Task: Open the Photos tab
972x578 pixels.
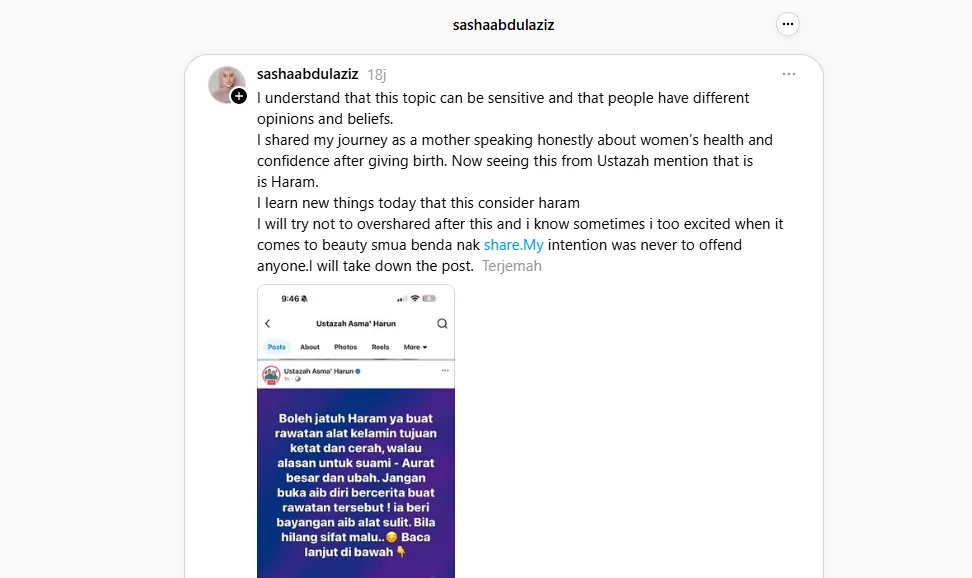Action: pyautogui.click(x=345, y=347)
